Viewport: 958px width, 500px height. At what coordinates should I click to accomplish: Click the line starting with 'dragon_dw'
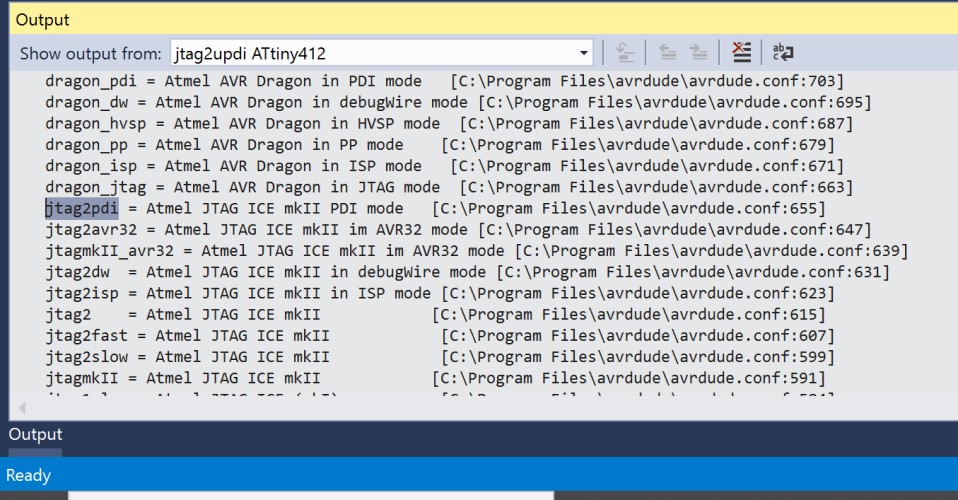[458, 103]
